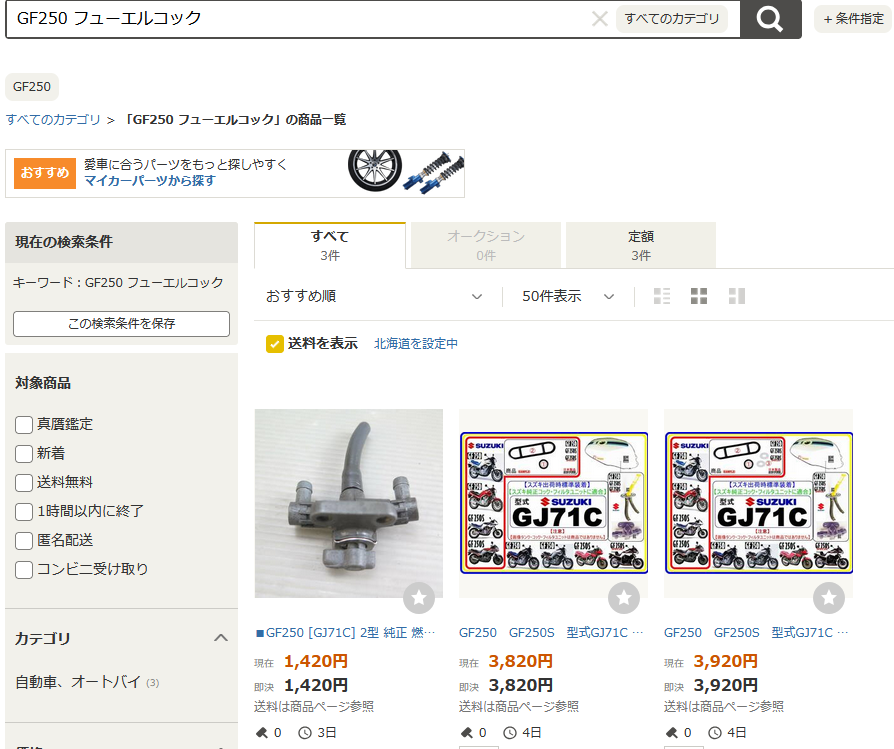894x749 pixels.
Task: Click the bid gavel icon of 3,820円 item
Action: point(466,733)
